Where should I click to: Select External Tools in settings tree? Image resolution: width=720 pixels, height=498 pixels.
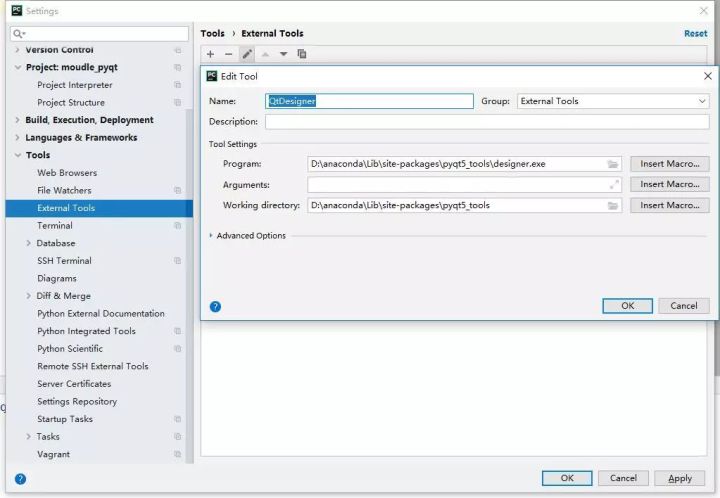[x=99, y=208]
